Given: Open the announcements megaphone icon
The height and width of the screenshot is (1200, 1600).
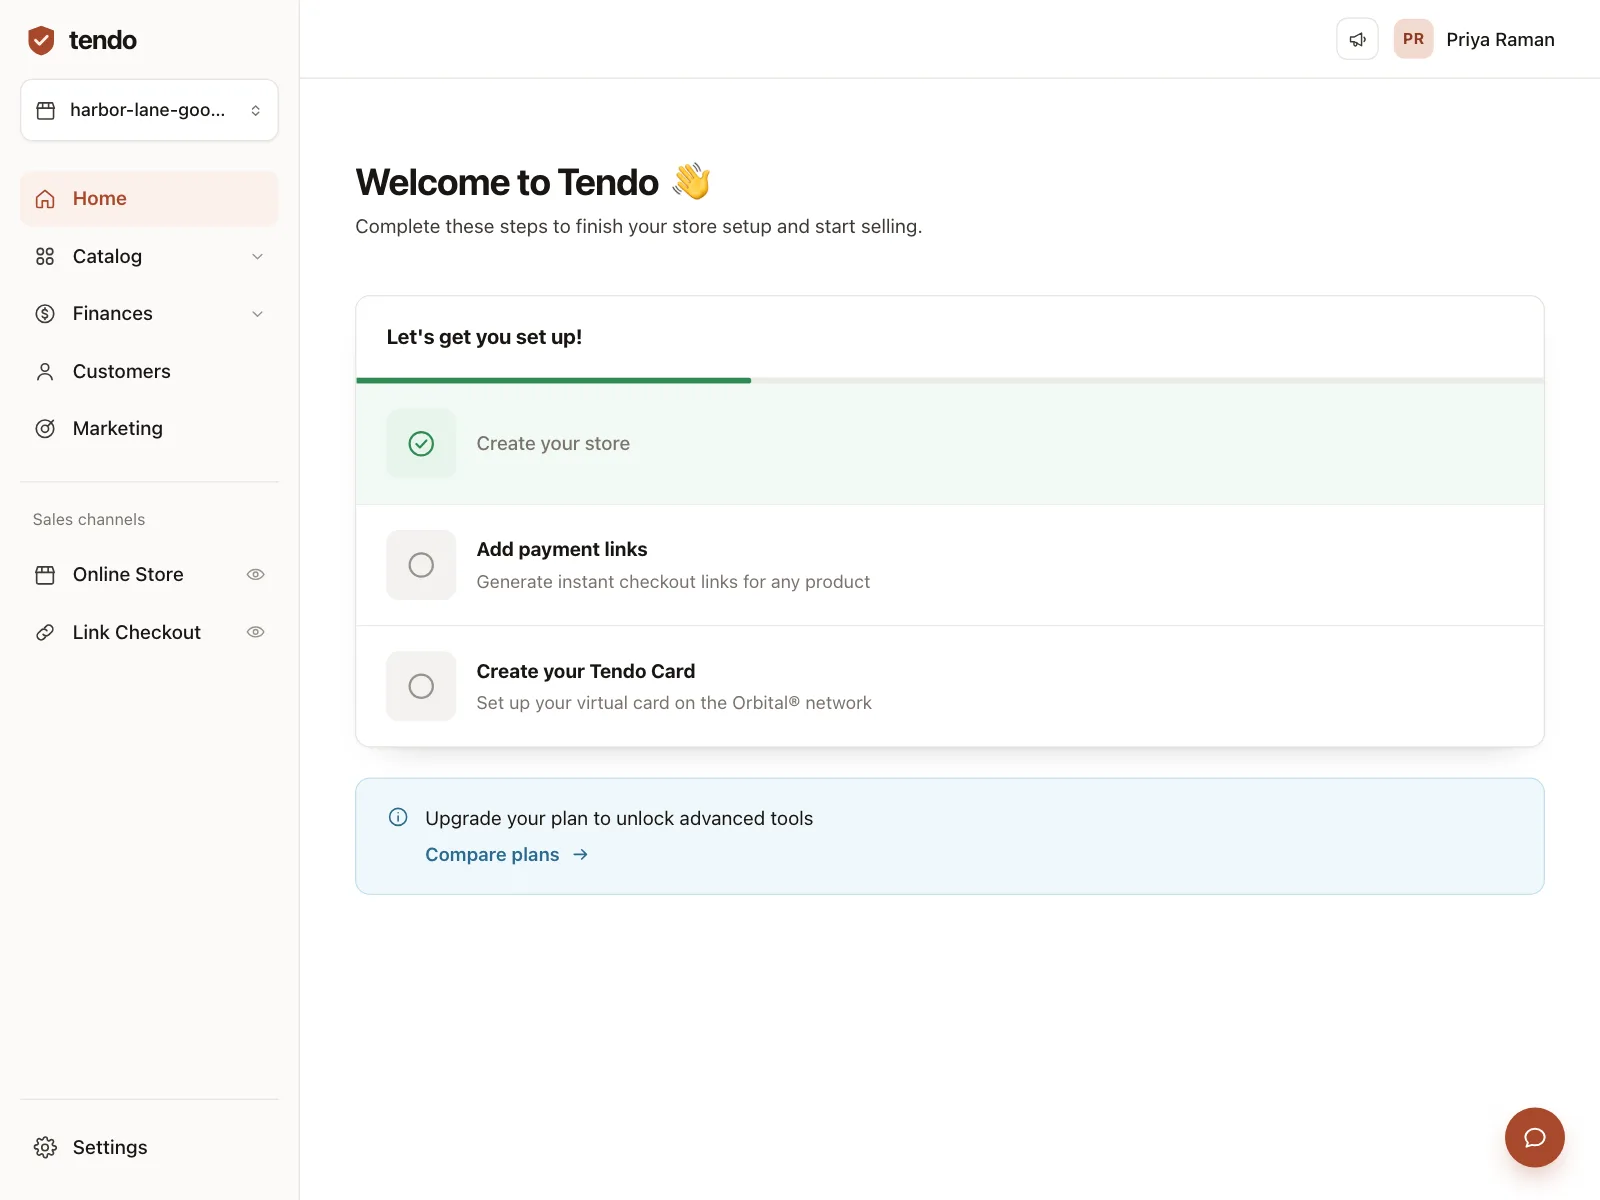Looking at the screenshot, I should [1357, 40].
